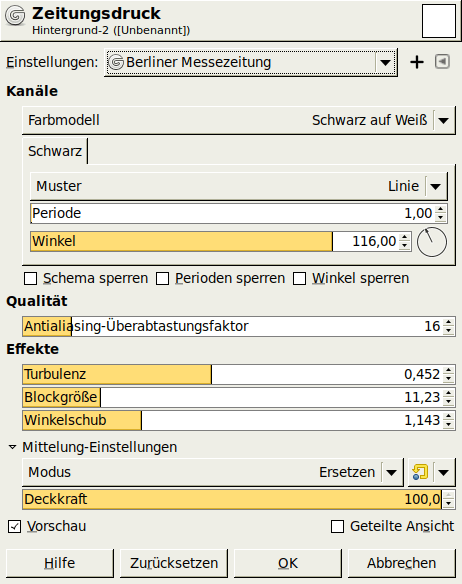Decrease the Winkel value with the down arrow

(405, 245)
